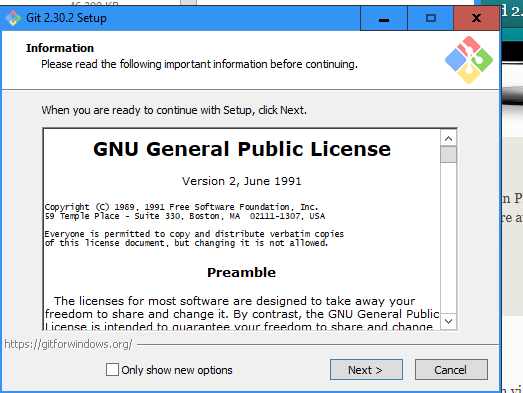
Task: Click the Preamble heading
Action: 241,273
